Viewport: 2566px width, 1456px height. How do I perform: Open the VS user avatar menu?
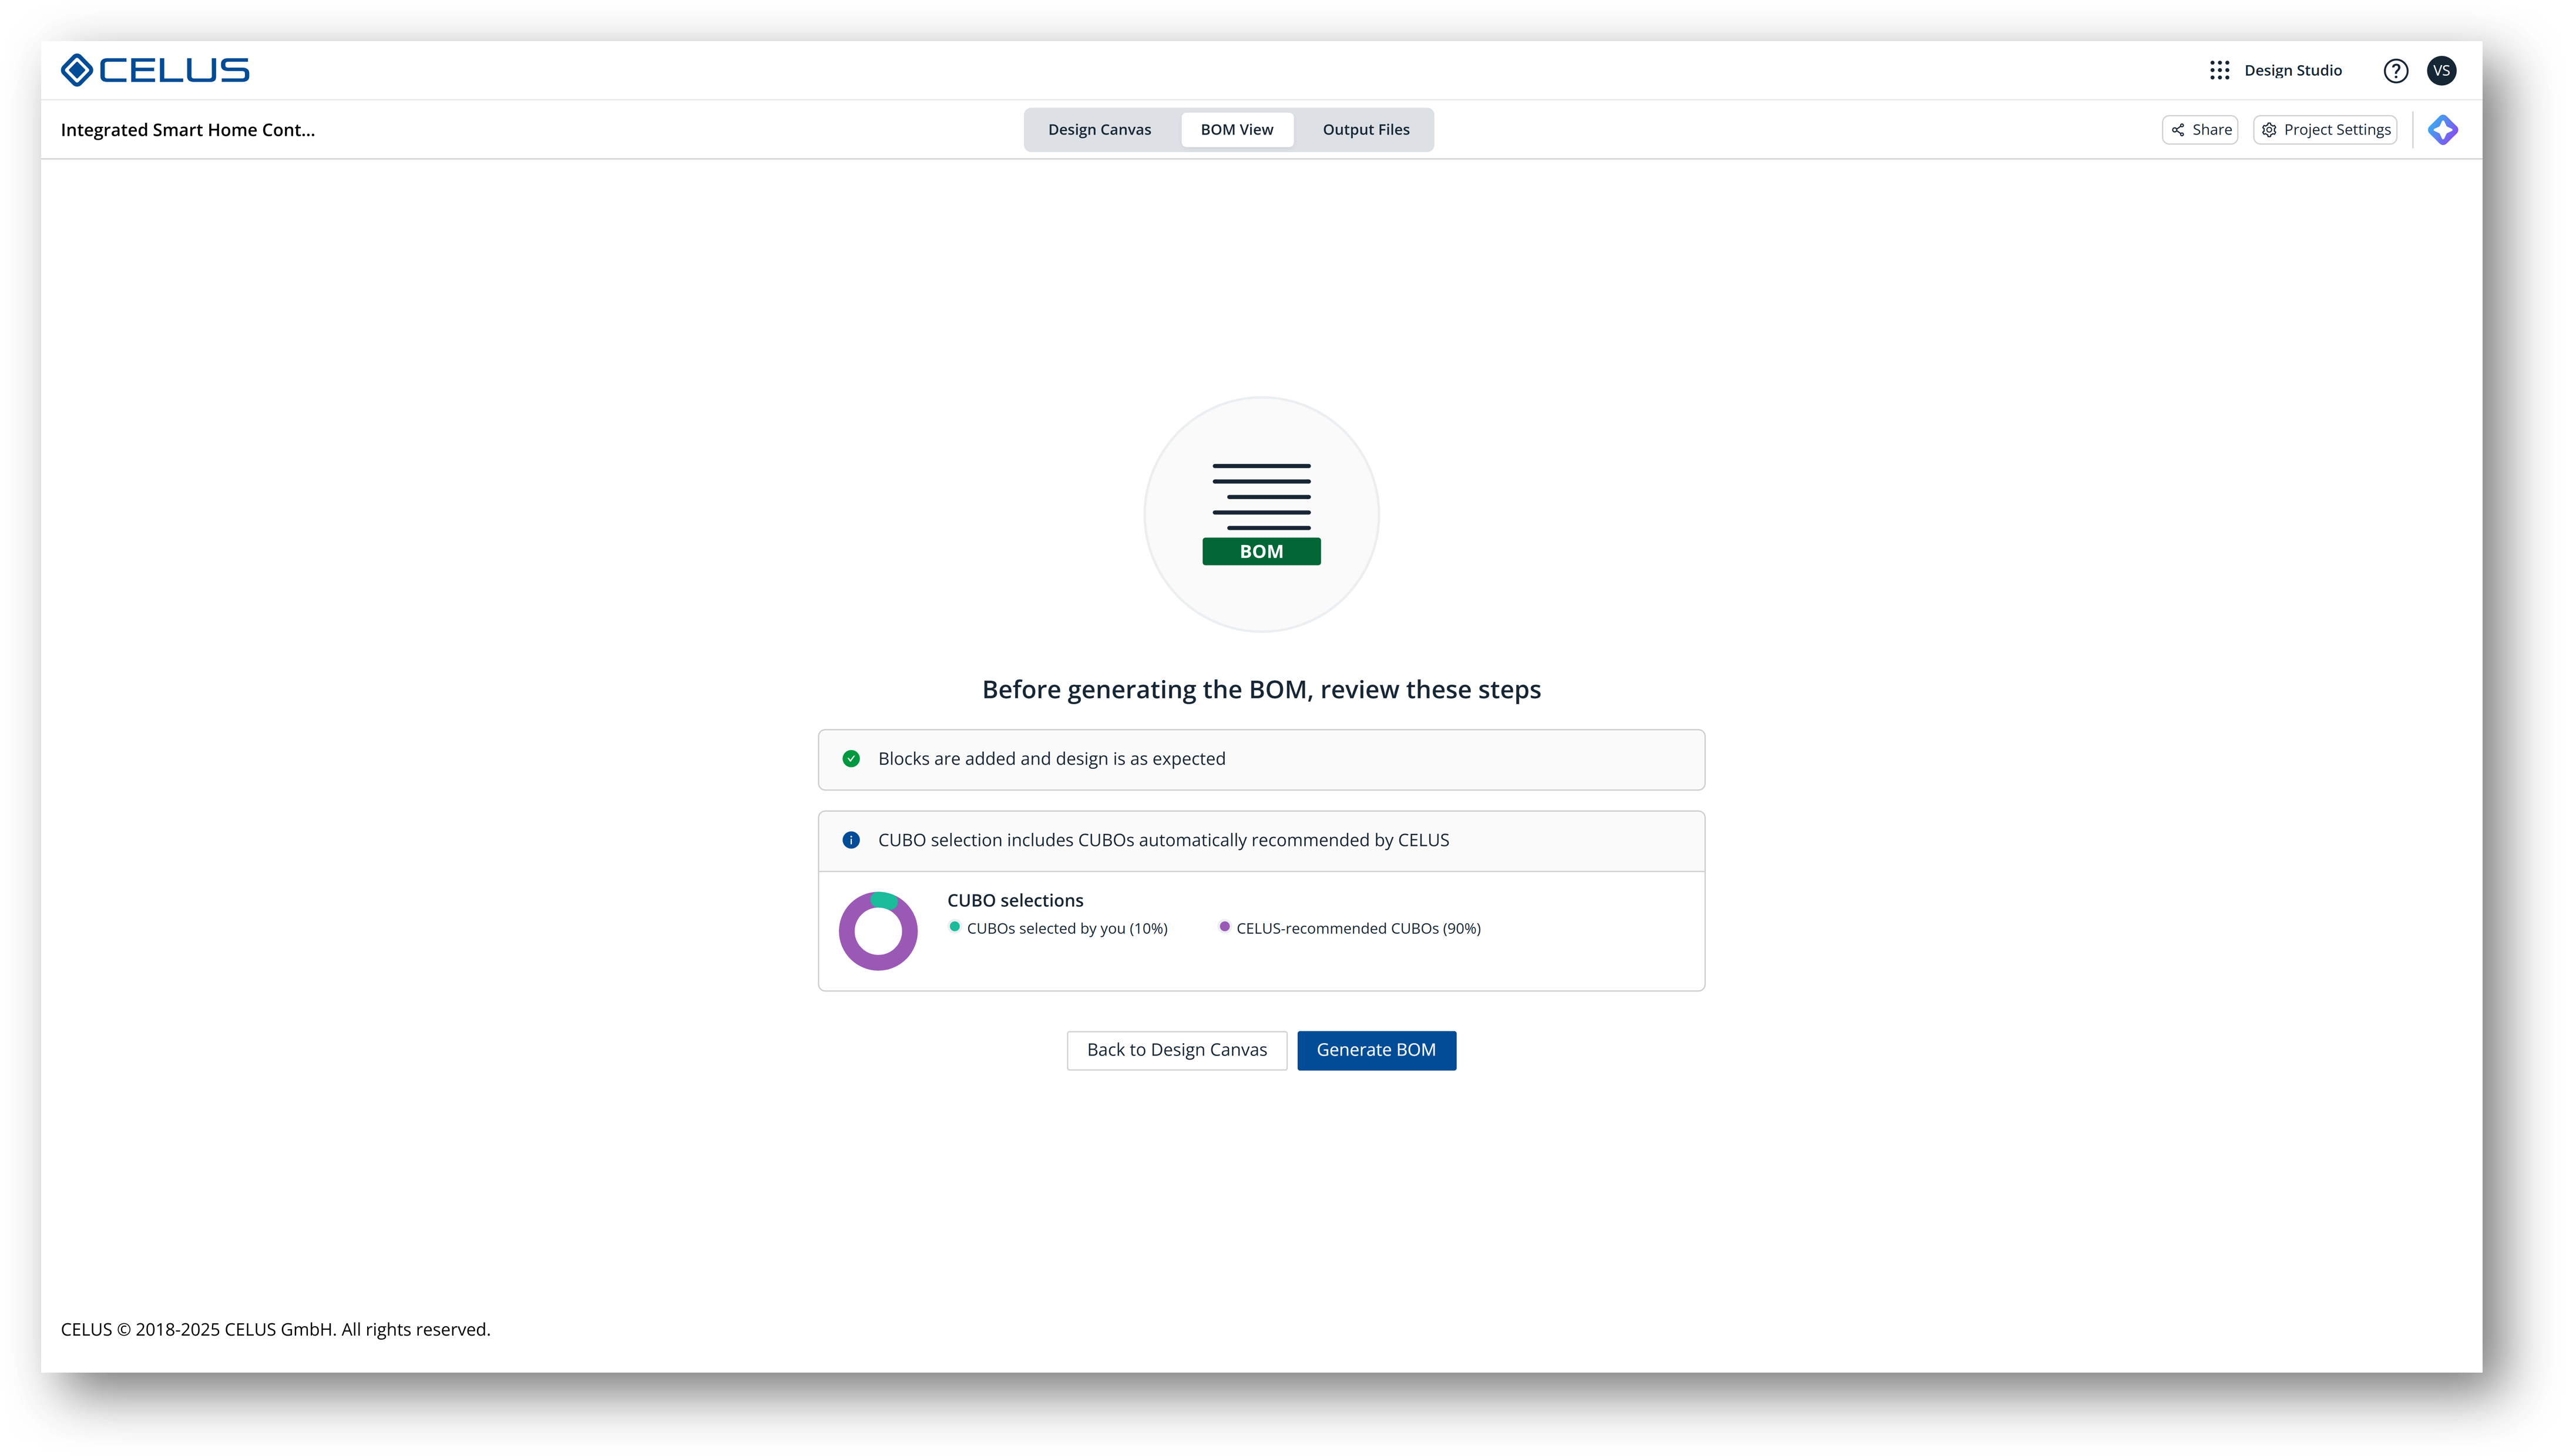(x=2441, y=70)
